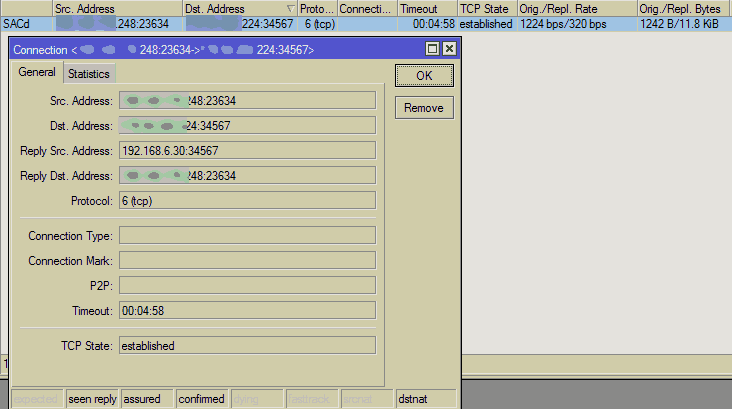Maximize the Connection dialog window
The height and width of the screenshot is (409, 732).
[432, 49]
